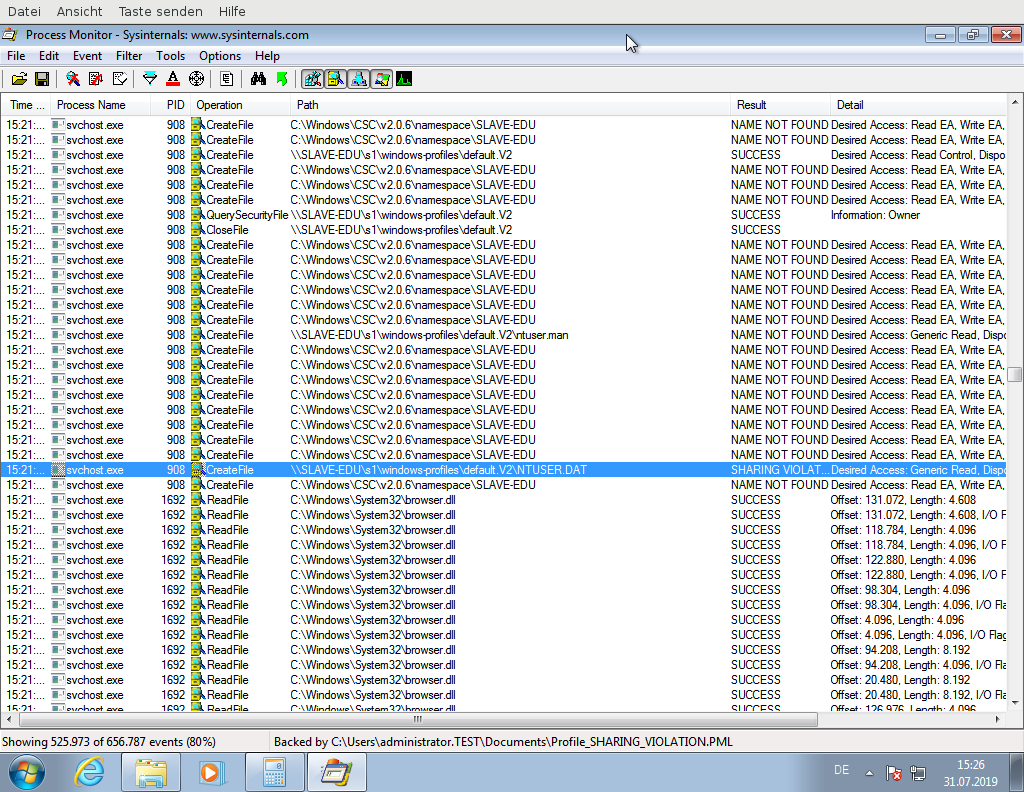
Task: Click the Find binoculars icon
Action: [258, 78]
